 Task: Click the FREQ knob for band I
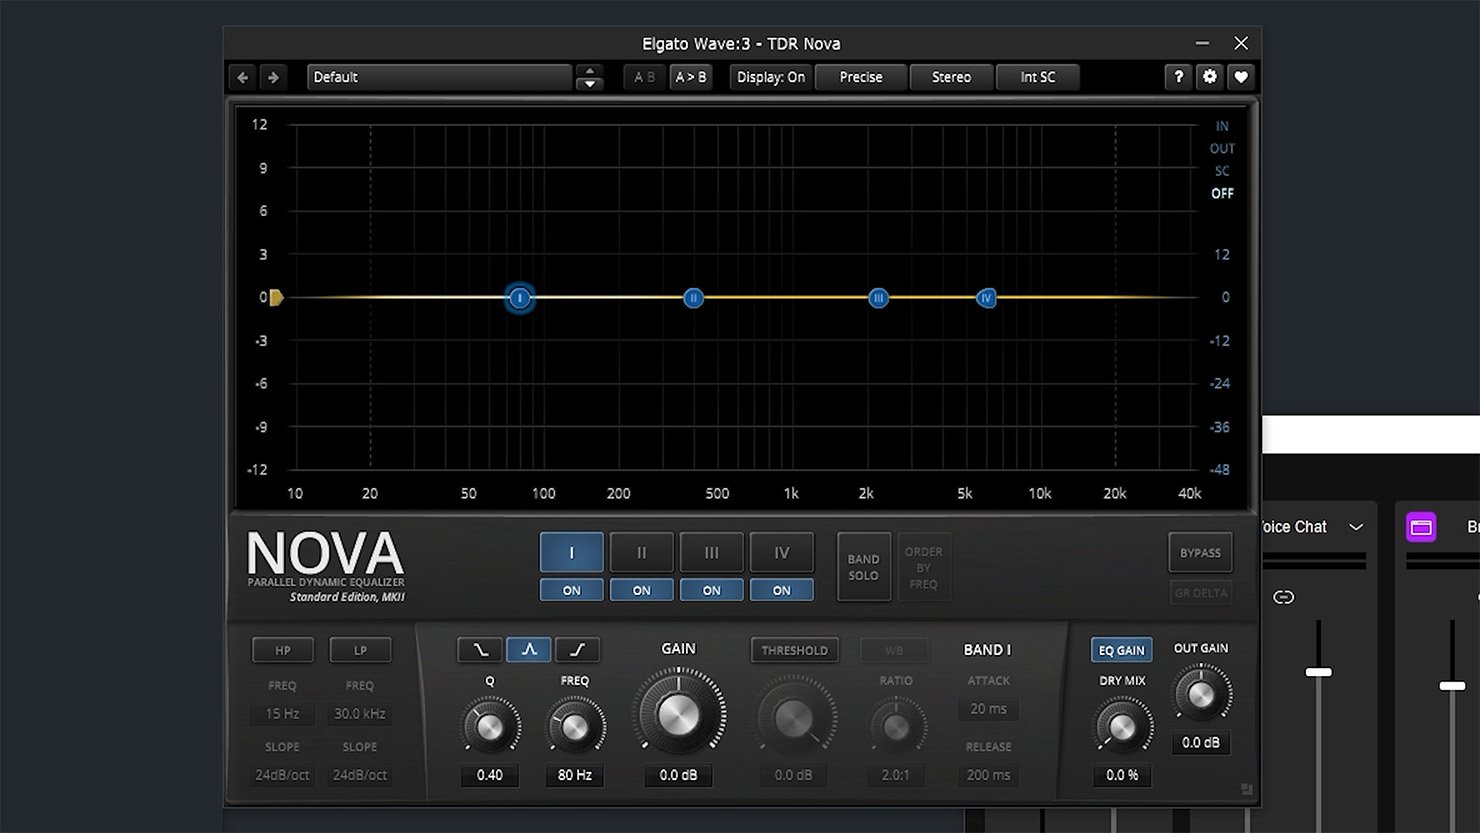[575, 726]
